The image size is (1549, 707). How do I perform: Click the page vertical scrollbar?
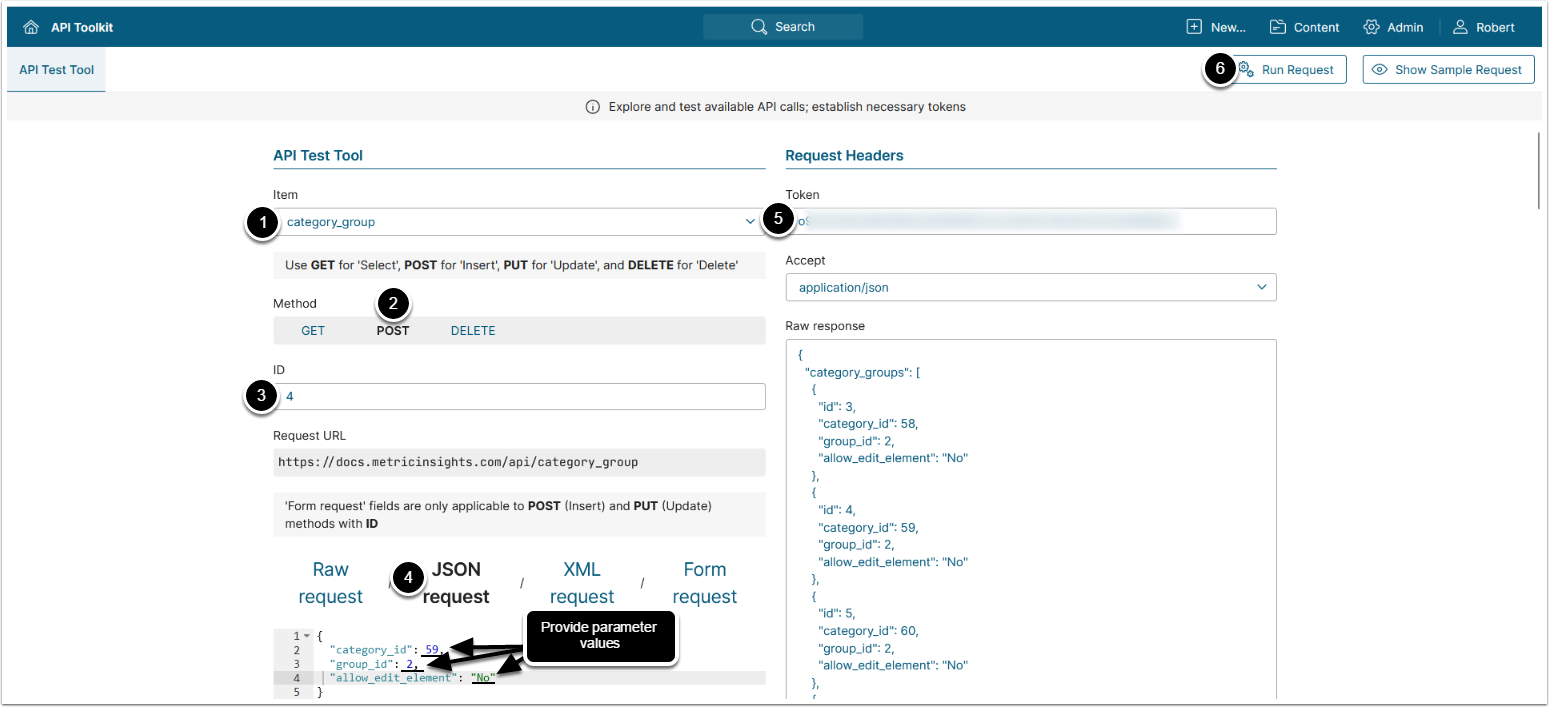[x=1541, y=170]
